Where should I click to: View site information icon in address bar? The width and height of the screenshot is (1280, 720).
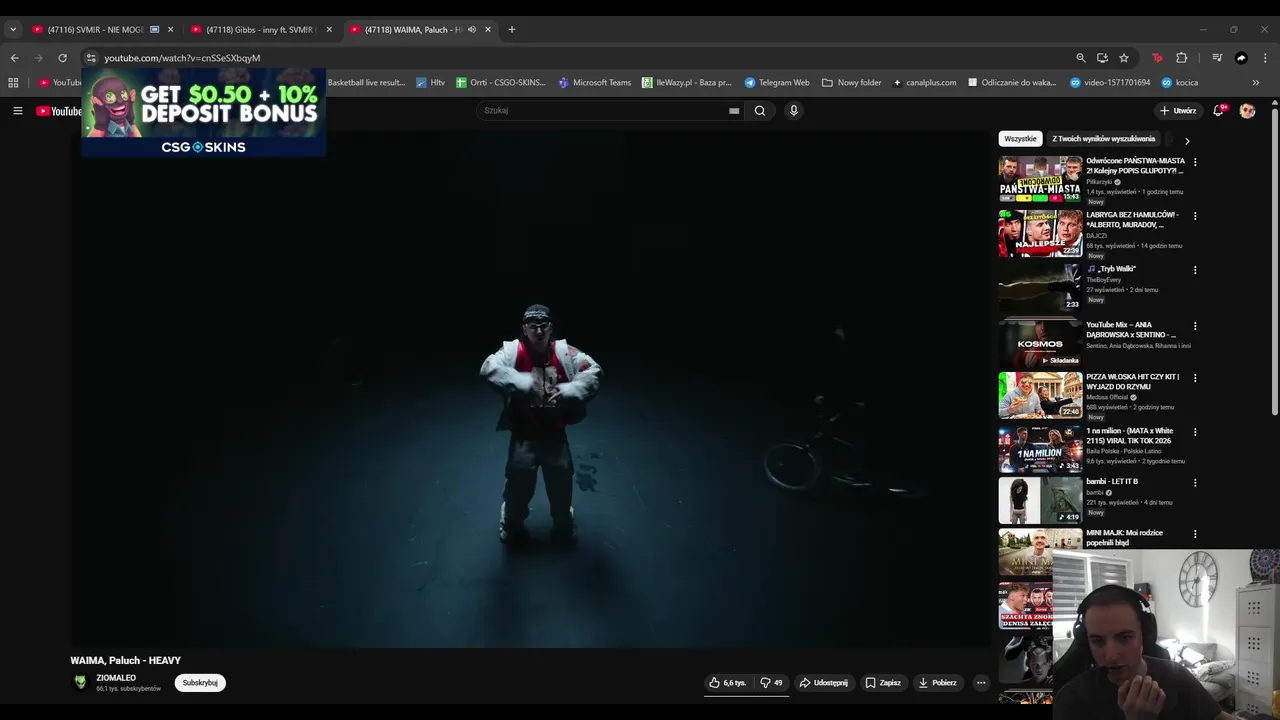click(x=91, y=58)
